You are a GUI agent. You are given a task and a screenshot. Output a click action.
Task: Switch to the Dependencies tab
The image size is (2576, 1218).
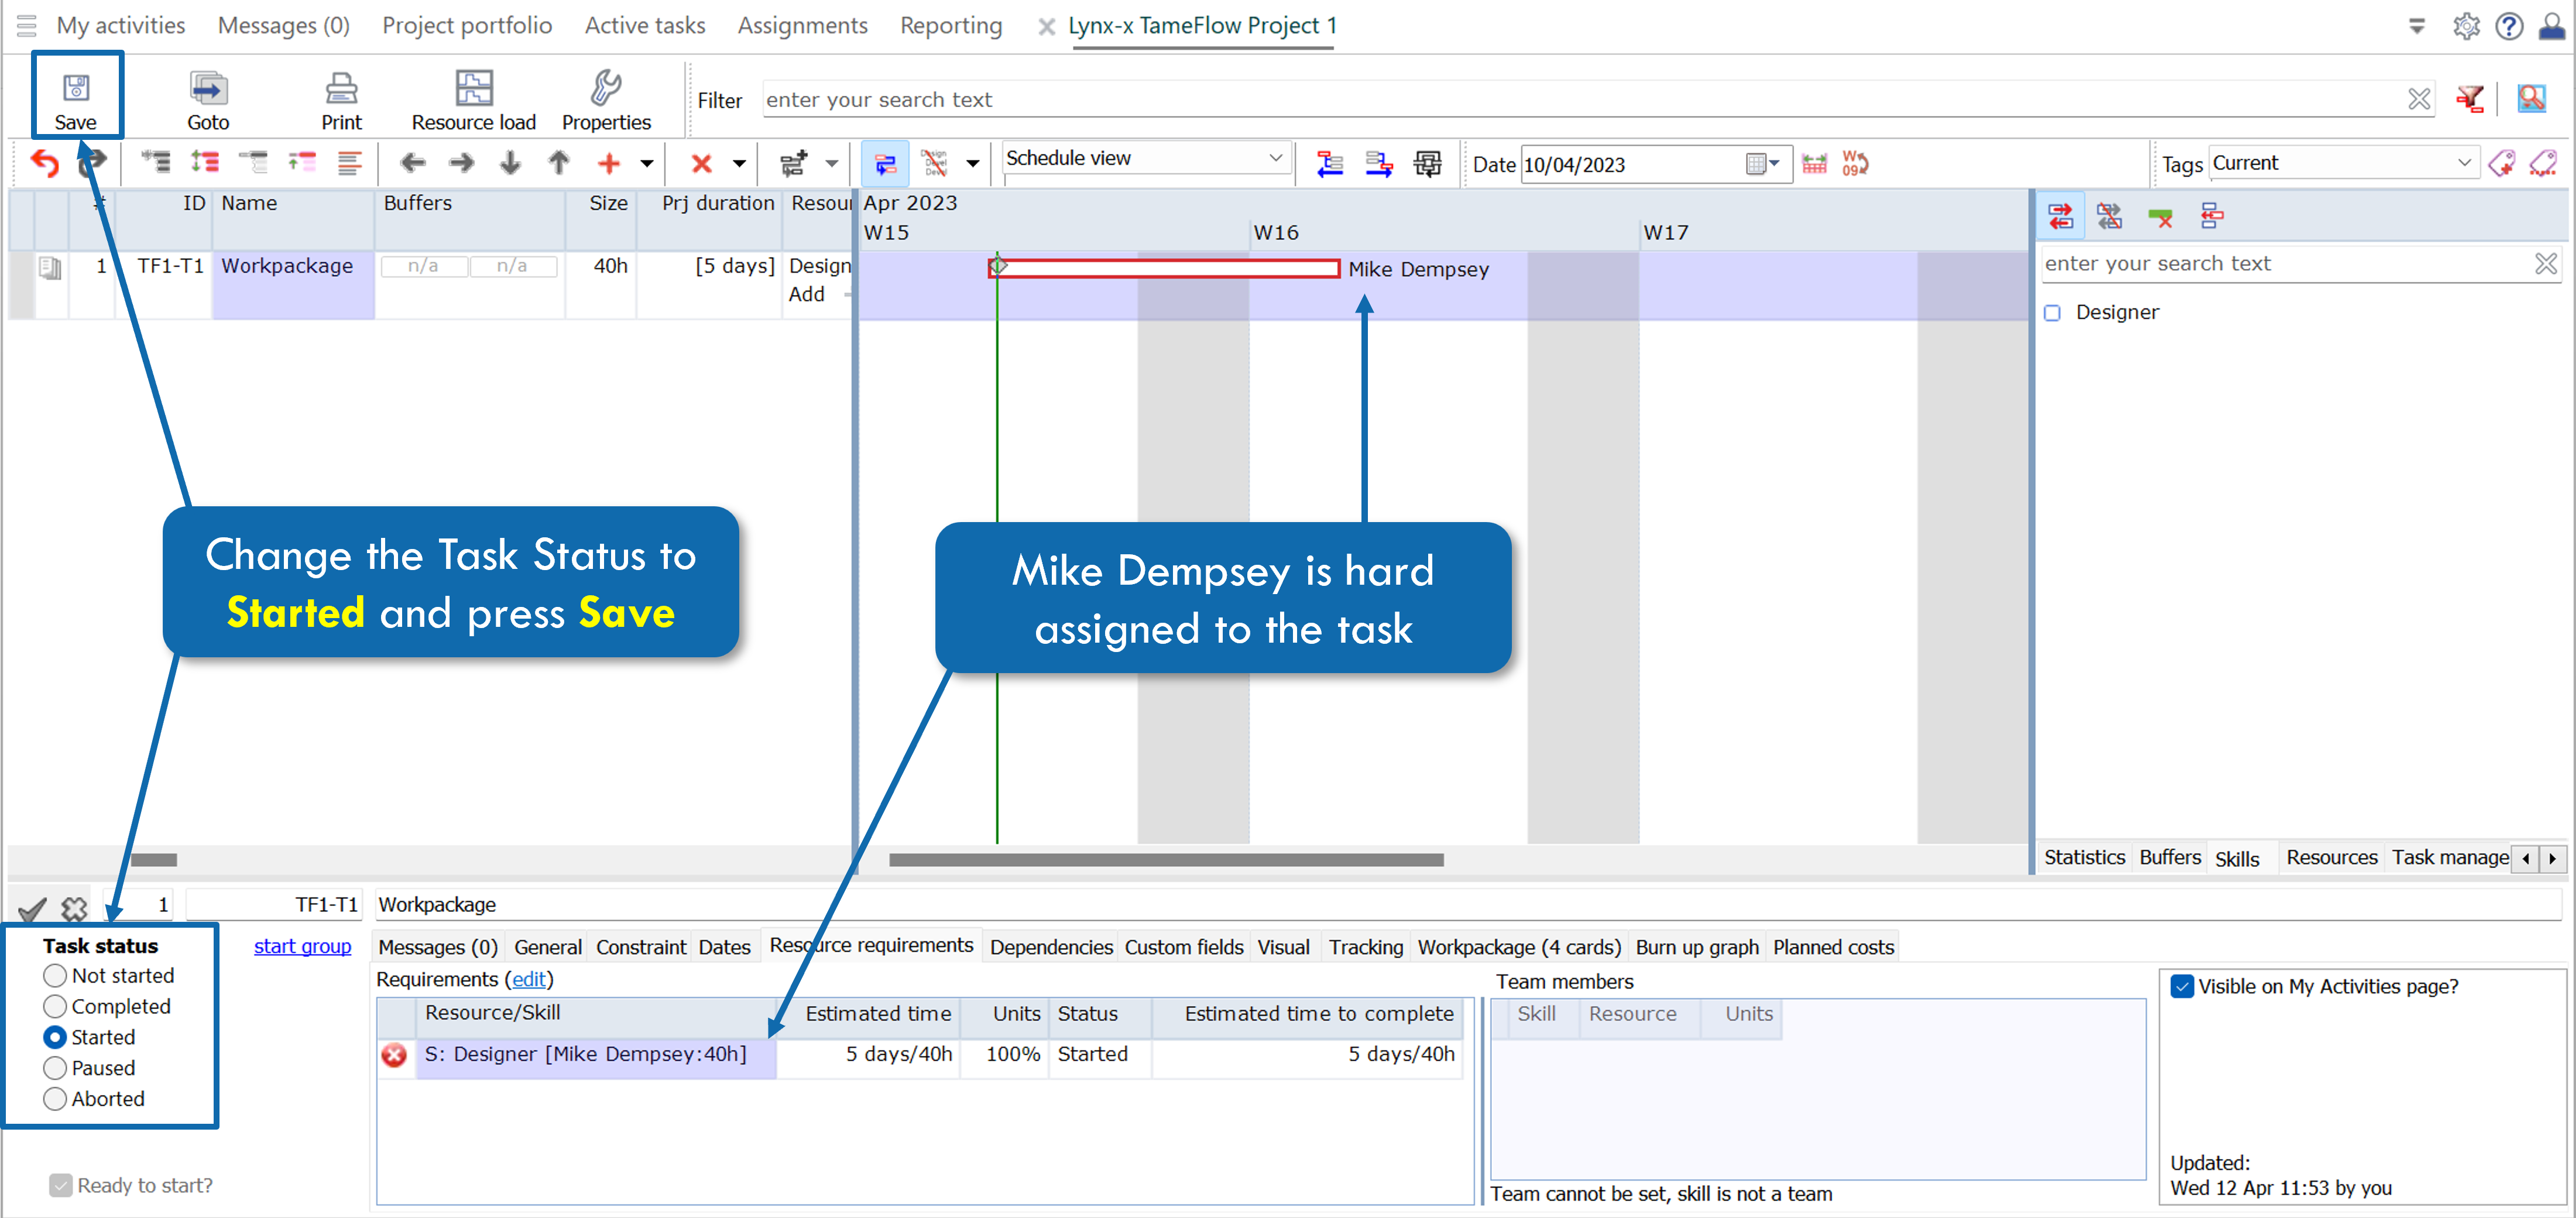[x=1051, y=947]
